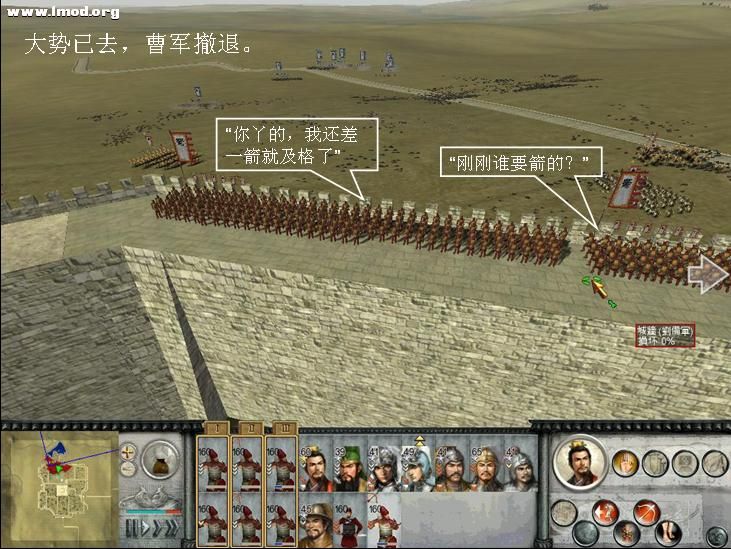Set battle speed to fast forward

159,528
